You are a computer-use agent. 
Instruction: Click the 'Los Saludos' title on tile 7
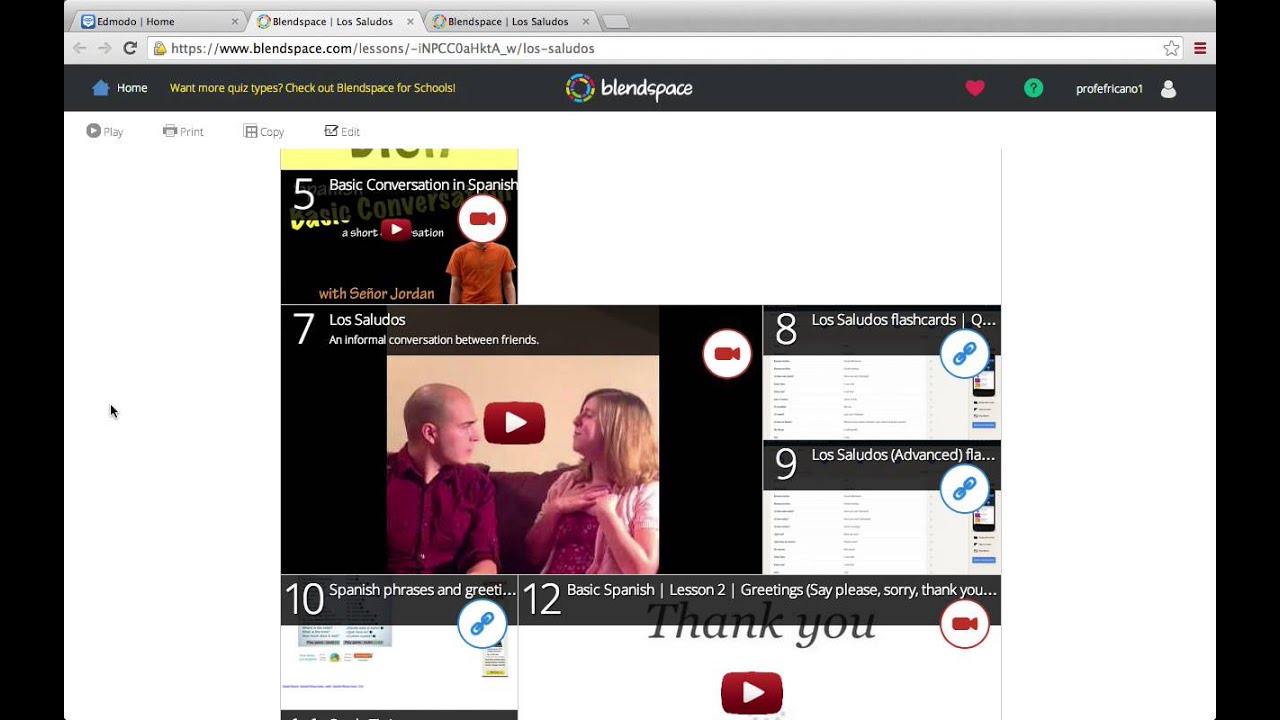click(x=367, y=320)
